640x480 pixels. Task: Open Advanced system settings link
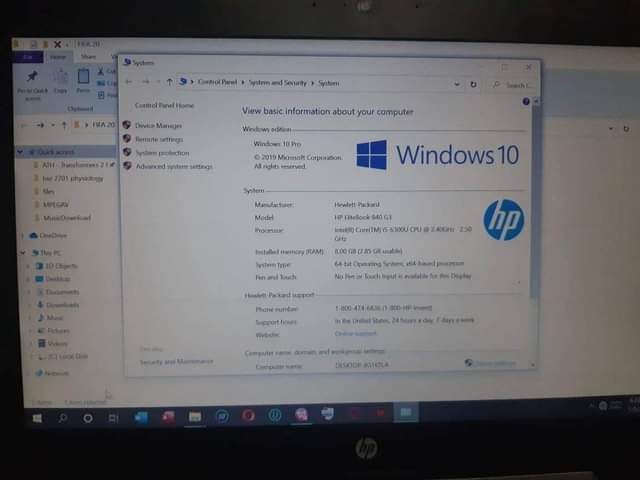174,166
